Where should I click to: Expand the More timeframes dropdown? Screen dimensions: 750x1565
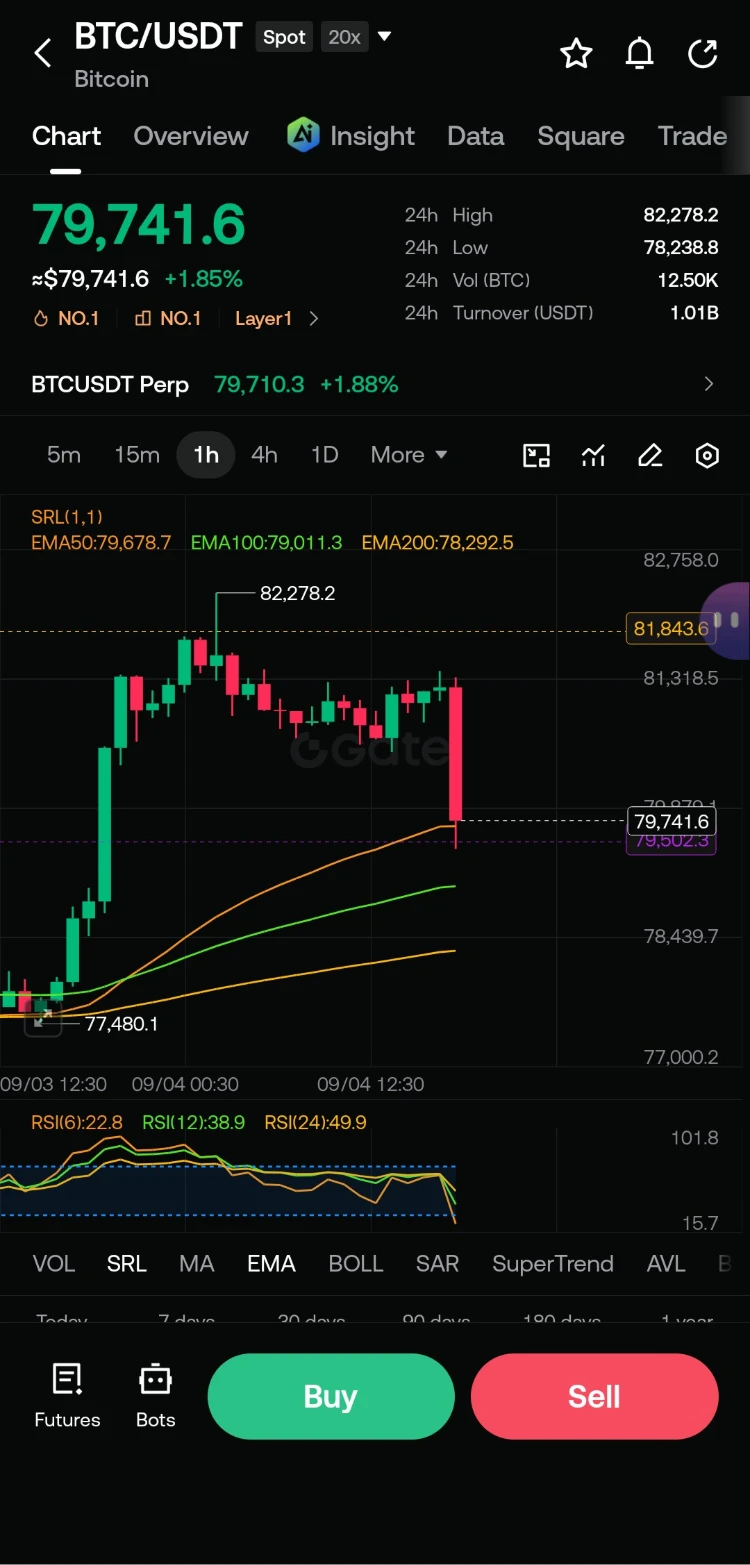coord(409,455)
